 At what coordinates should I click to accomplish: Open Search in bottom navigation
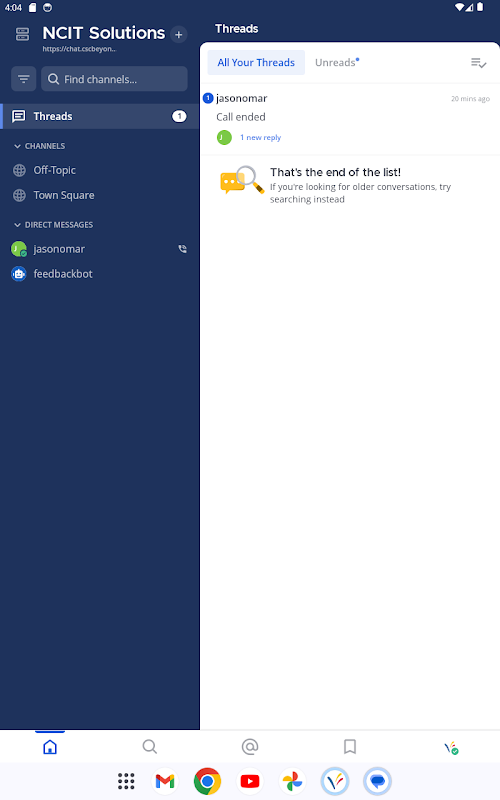point(149,747)
